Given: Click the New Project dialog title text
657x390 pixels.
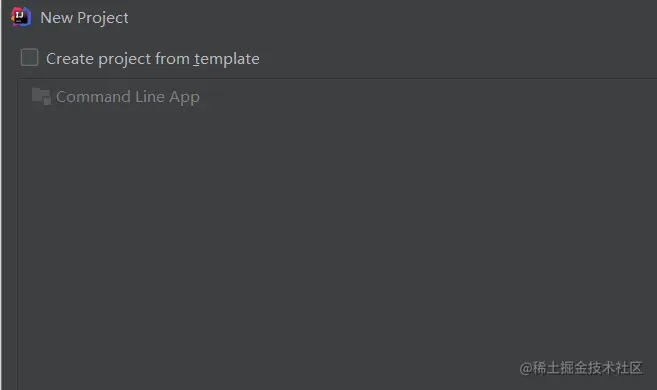Looking at the screenshot, I should (84, 18).
